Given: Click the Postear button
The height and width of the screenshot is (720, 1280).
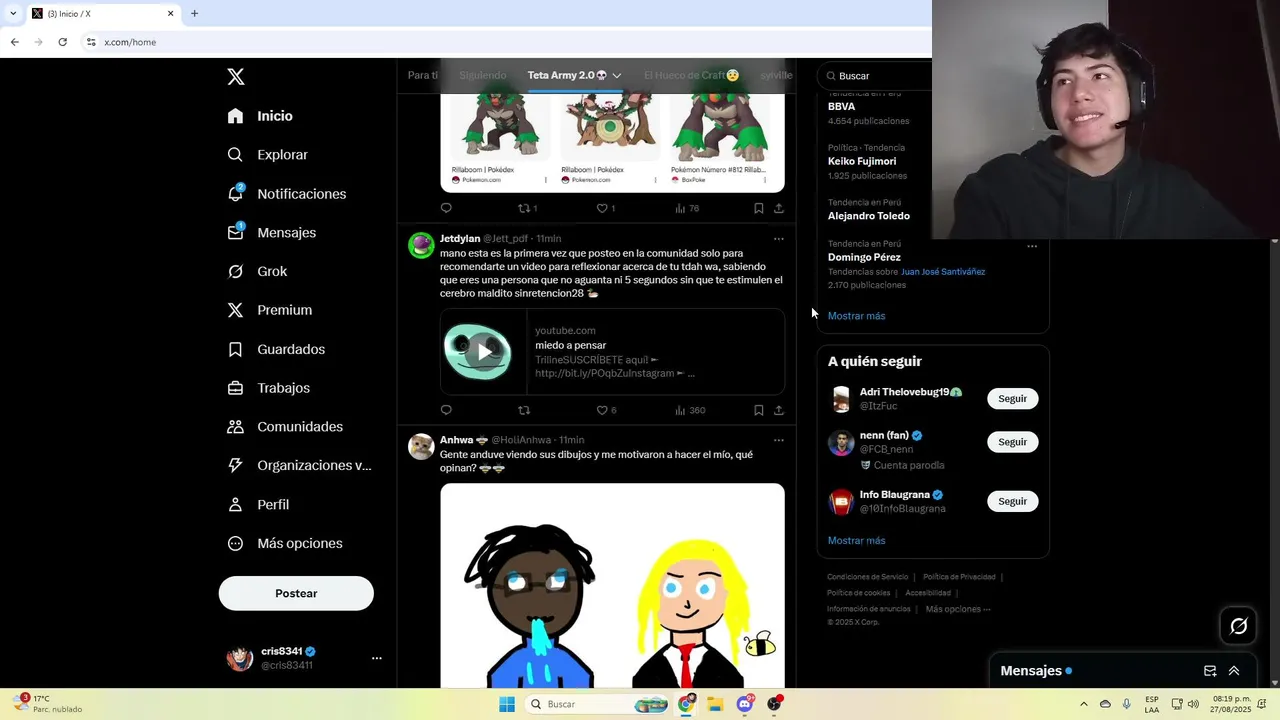Looking at the screenshot, I should (296, 593).
